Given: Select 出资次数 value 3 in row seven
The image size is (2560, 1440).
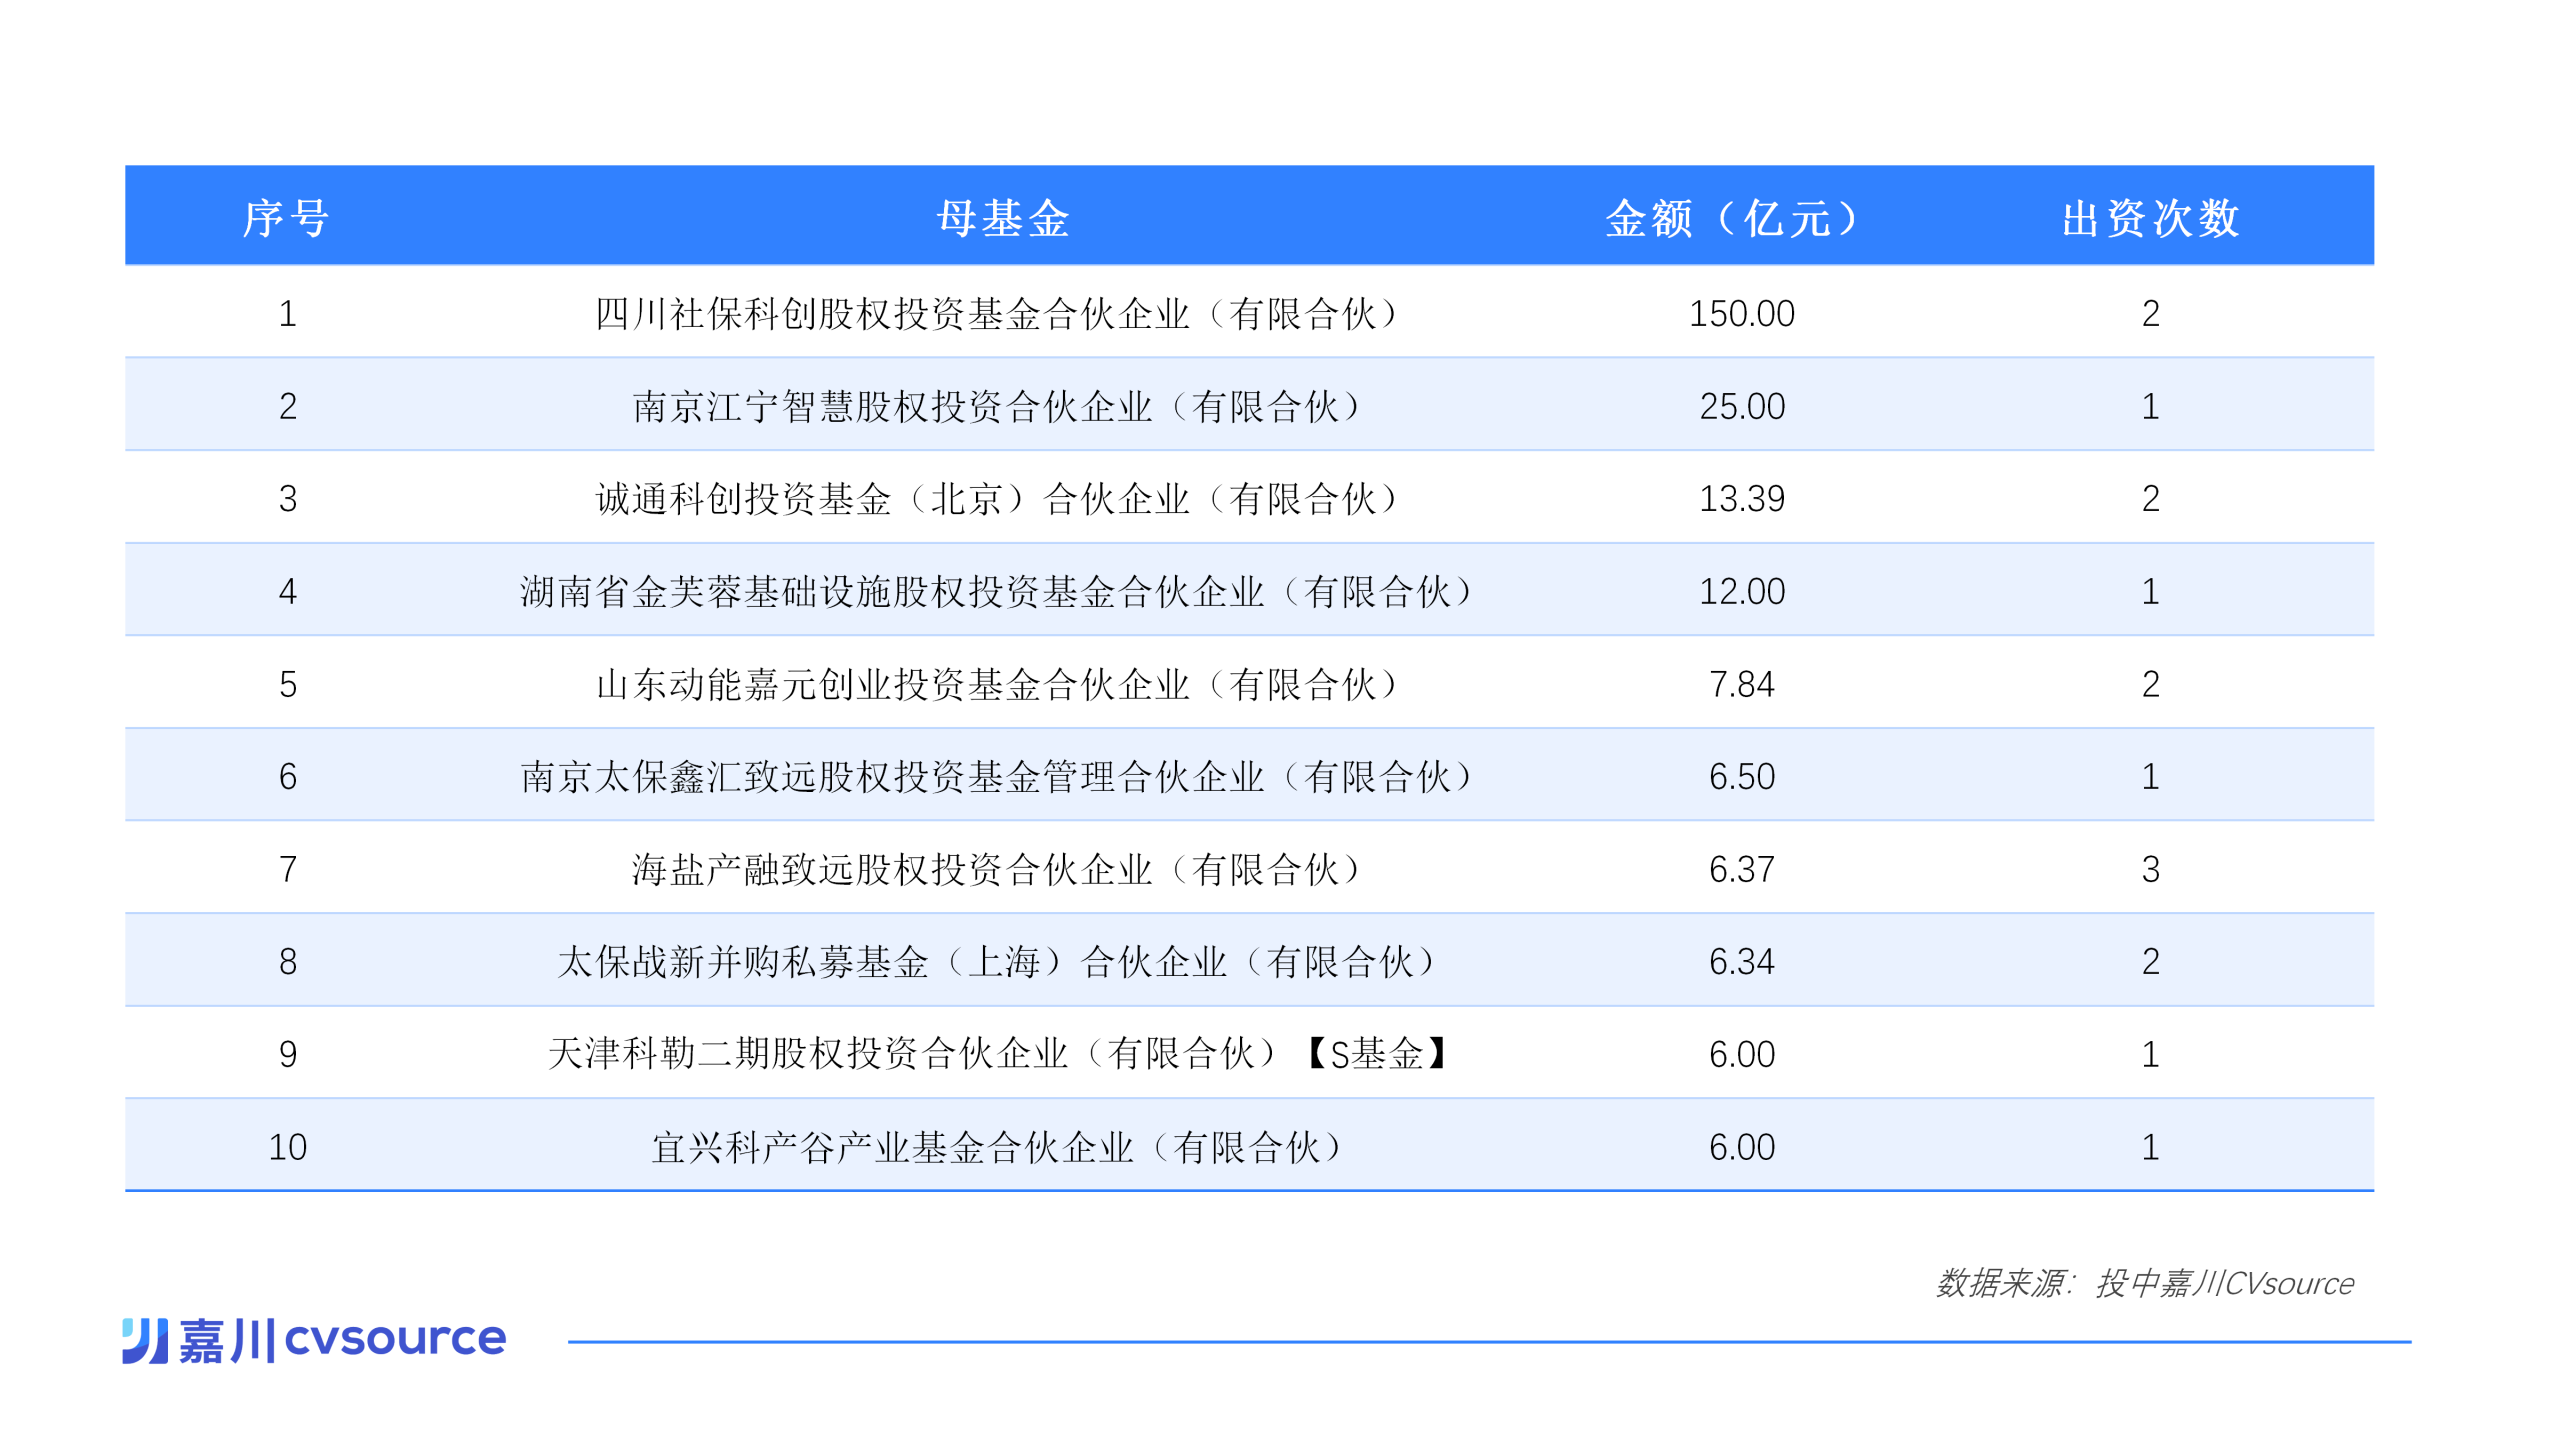Looking at the screenshot, I should click(x=2150, y=870).
